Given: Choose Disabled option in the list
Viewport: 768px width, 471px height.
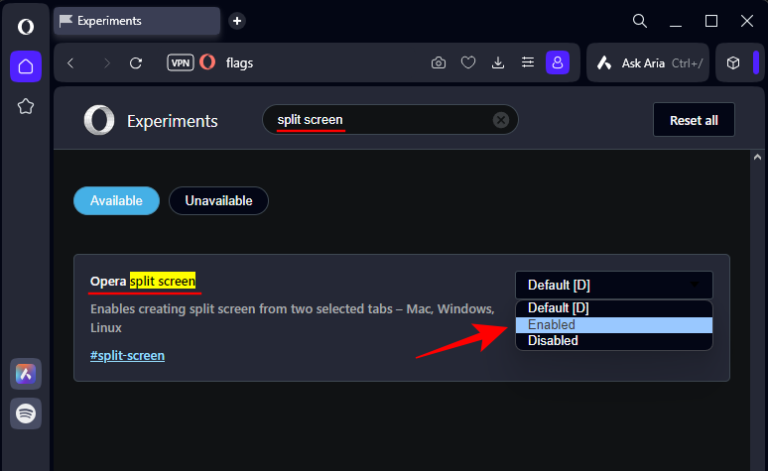Looking at the screenshot, I should coord(614,341).
